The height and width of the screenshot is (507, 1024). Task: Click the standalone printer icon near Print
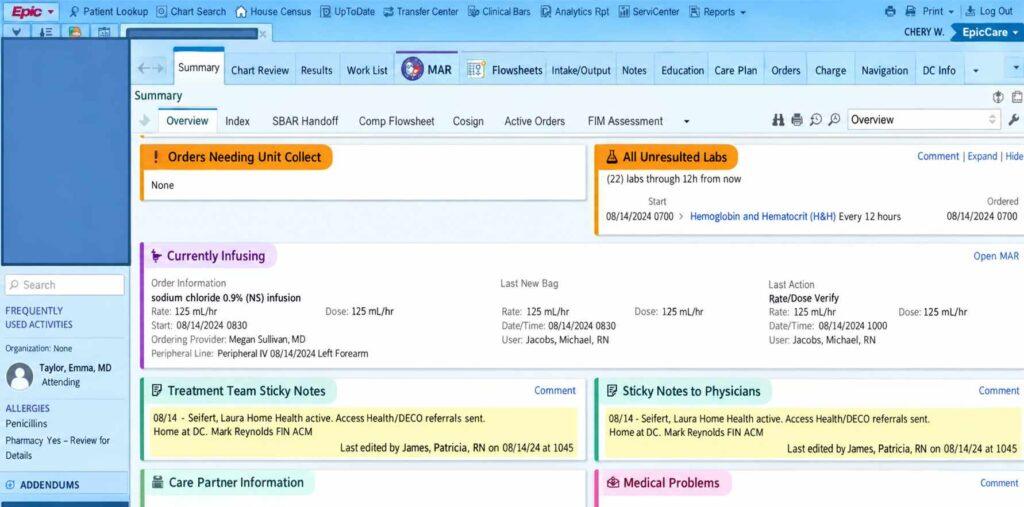pos(889,12)
